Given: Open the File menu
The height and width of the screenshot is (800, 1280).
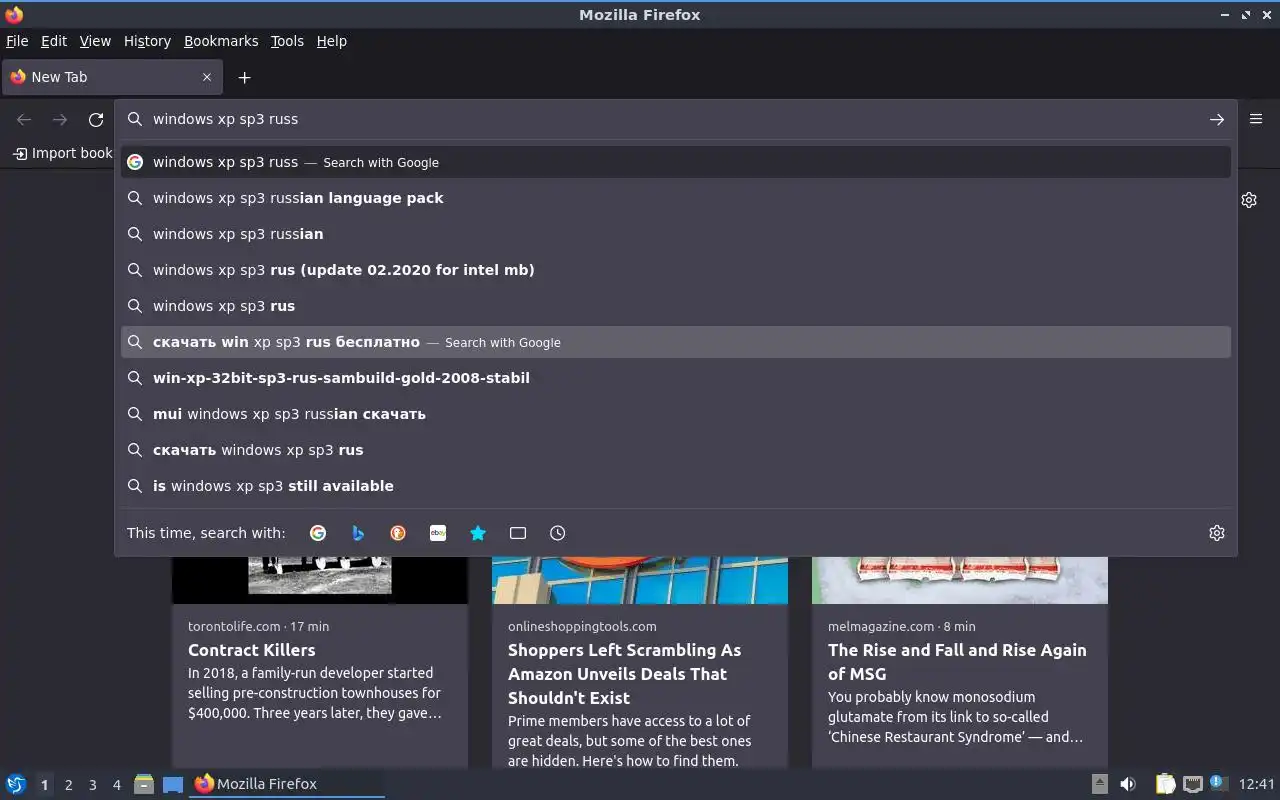Looking at the screenshot, I should pos(17,41).
